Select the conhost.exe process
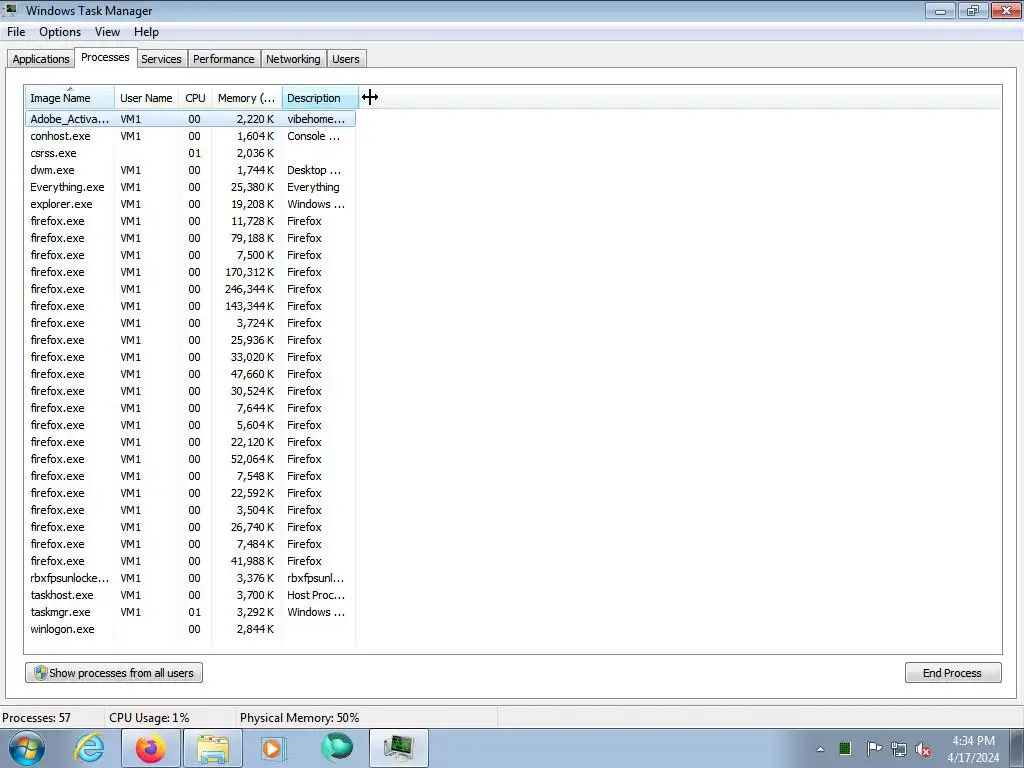The height and width of the screenshot is (768, 1024). pos(191,136)
